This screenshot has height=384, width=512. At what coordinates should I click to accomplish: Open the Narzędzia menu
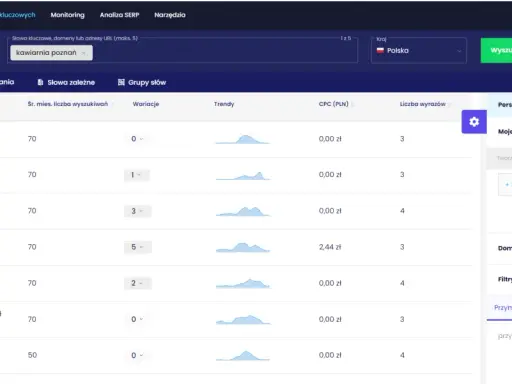(x=170, y=15)
